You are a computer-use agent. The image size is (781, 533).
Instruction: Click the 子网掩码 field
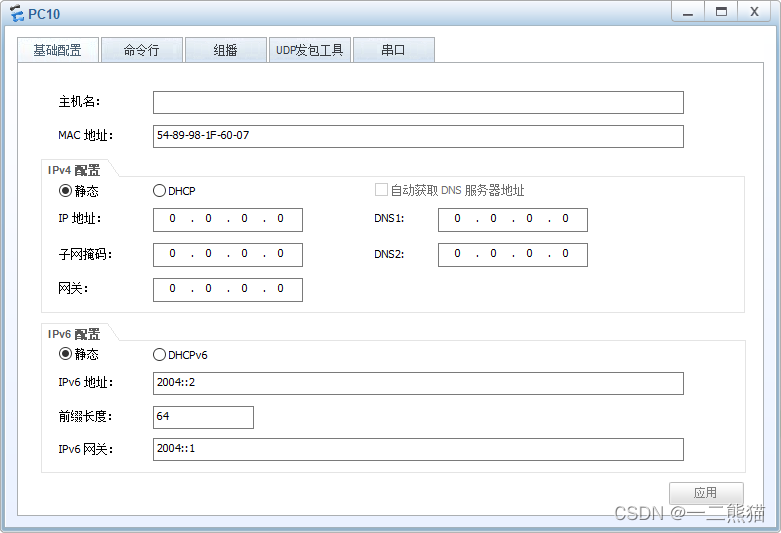[228, 255]
